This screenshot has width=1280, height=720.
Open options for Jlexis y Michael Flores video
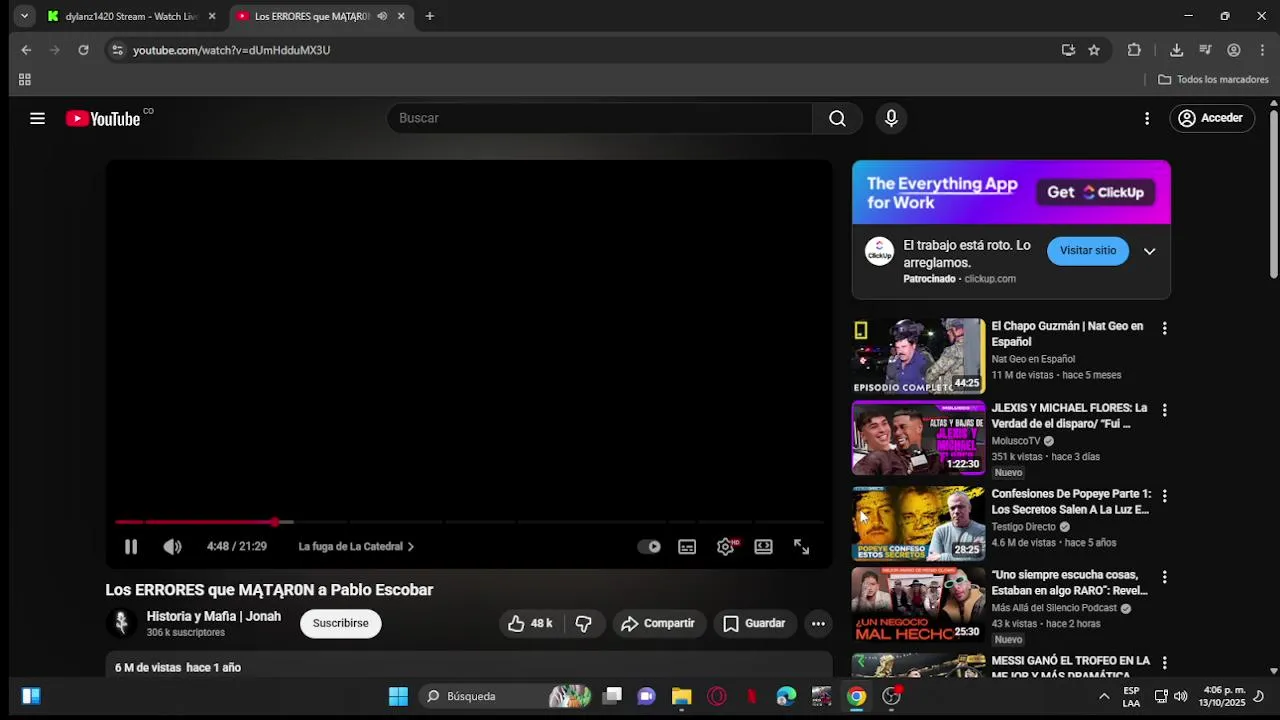click(x=1164, y=410)
